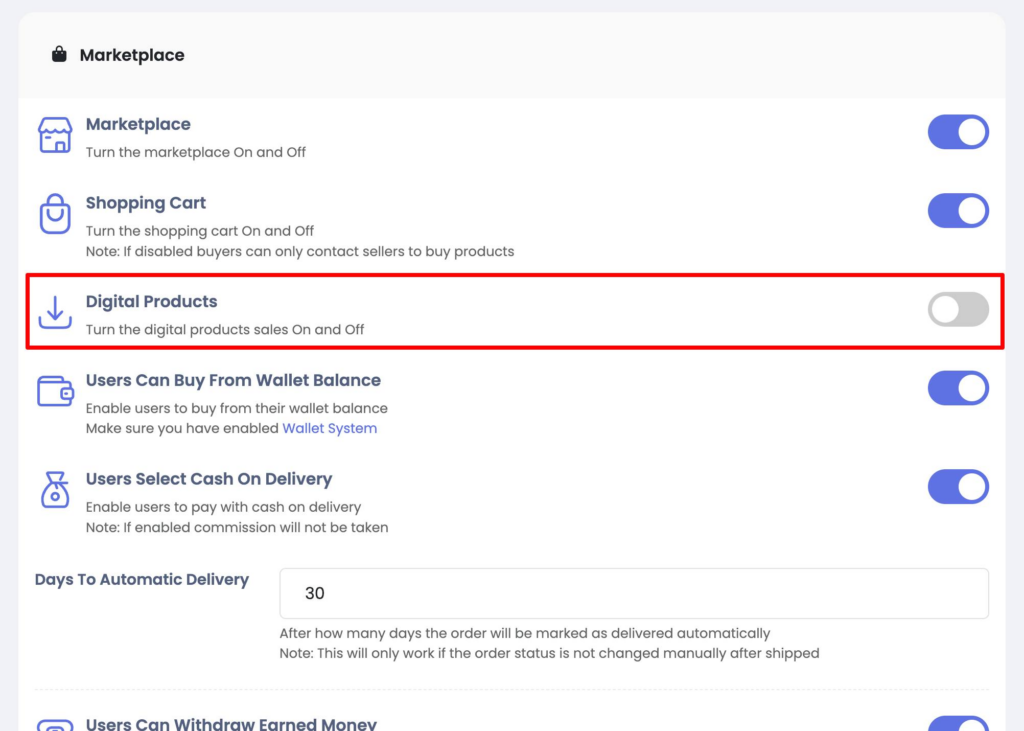This screenshot has height=731, width=1024.
Task: Toggle Users Can Buy From Wallet Balance
Action: coord(958,388)
